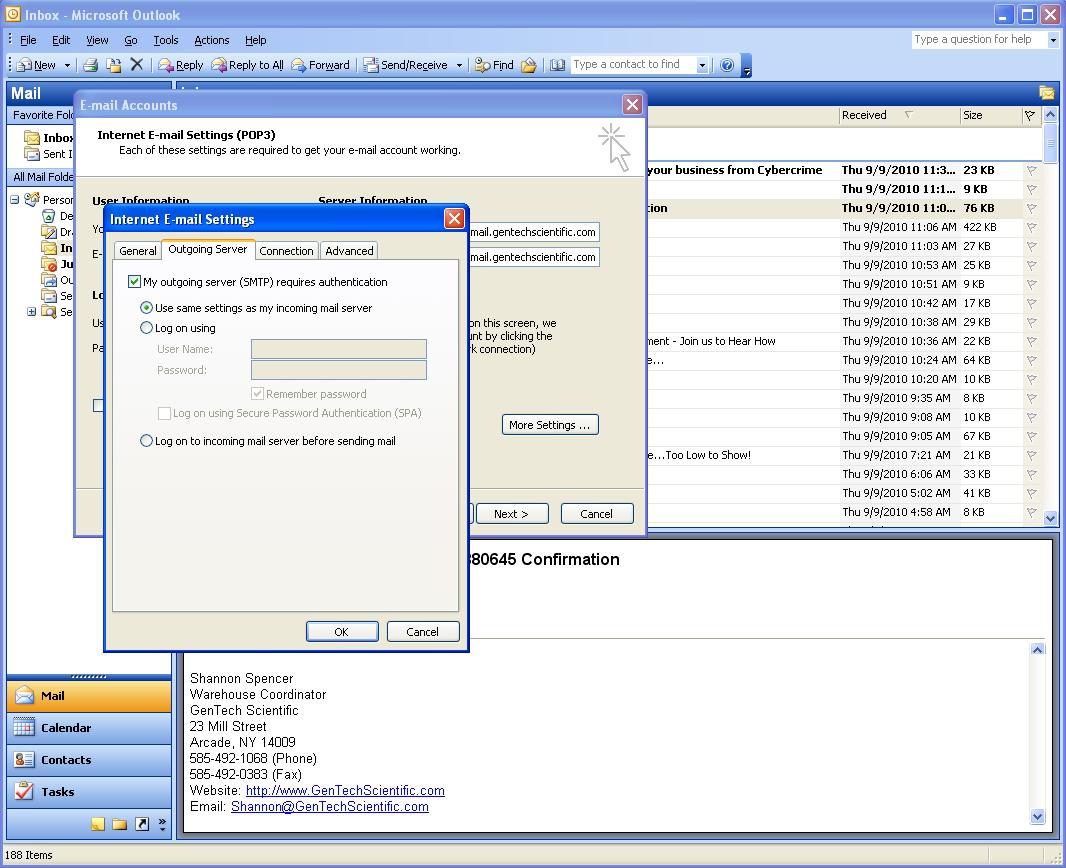The height and width of the screenshot is (868, 1066).
Task: Switch to the Connection tab
Action: (286, 251)
